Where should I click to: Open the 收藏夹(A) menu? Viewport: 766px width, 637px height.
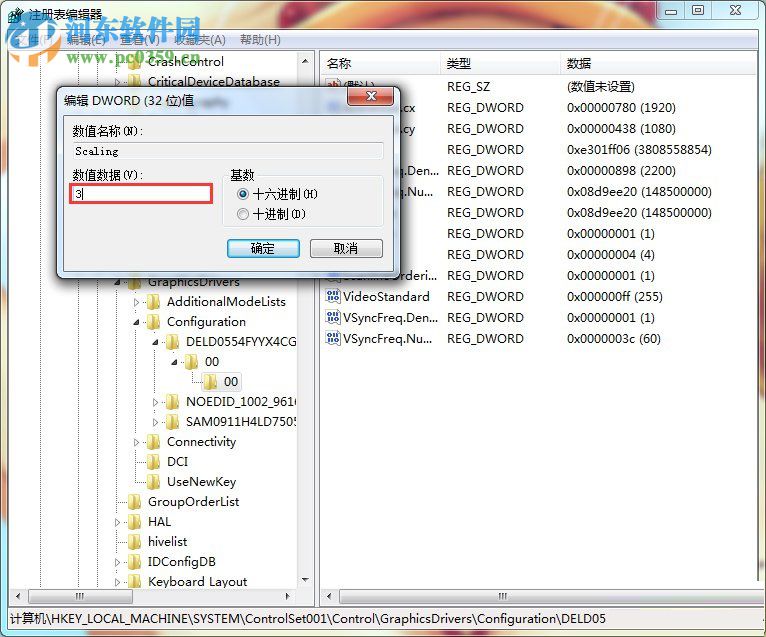pos(200,40)
